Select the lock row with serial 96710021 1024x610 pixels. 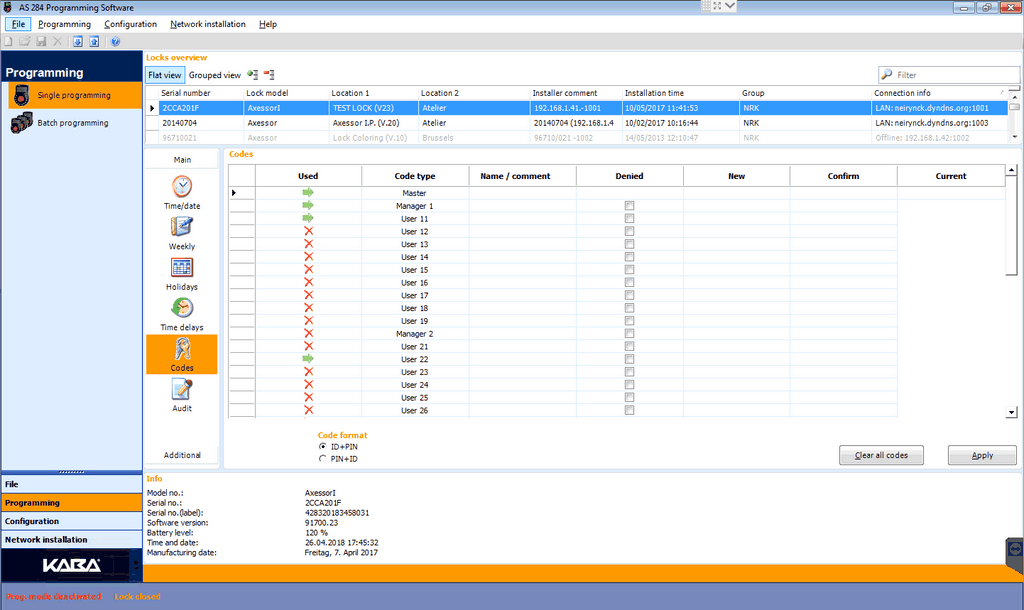(576, 138)
